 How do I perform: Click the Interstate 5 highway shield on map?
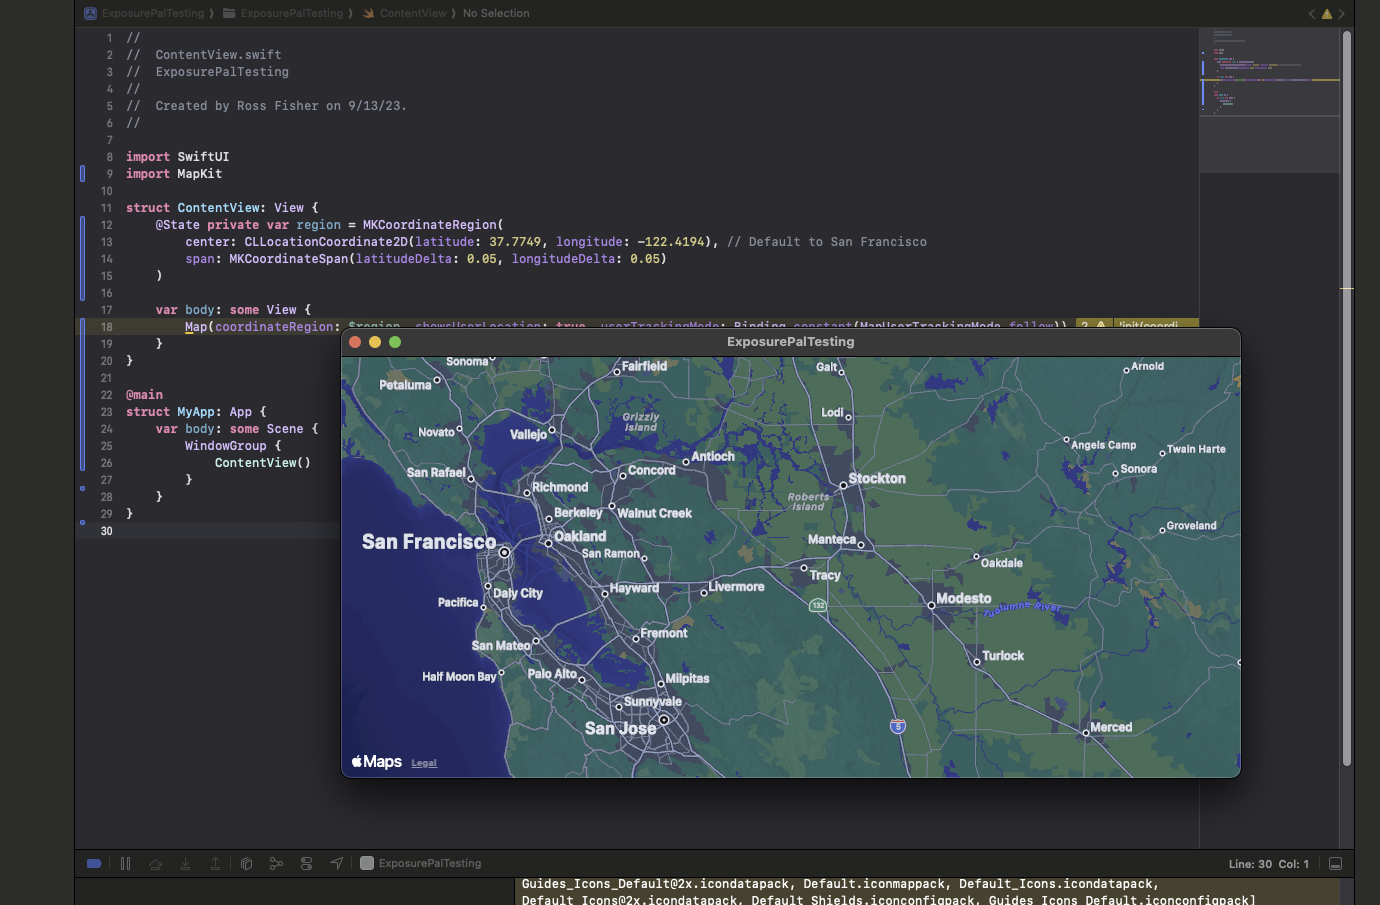click(898, 726)
